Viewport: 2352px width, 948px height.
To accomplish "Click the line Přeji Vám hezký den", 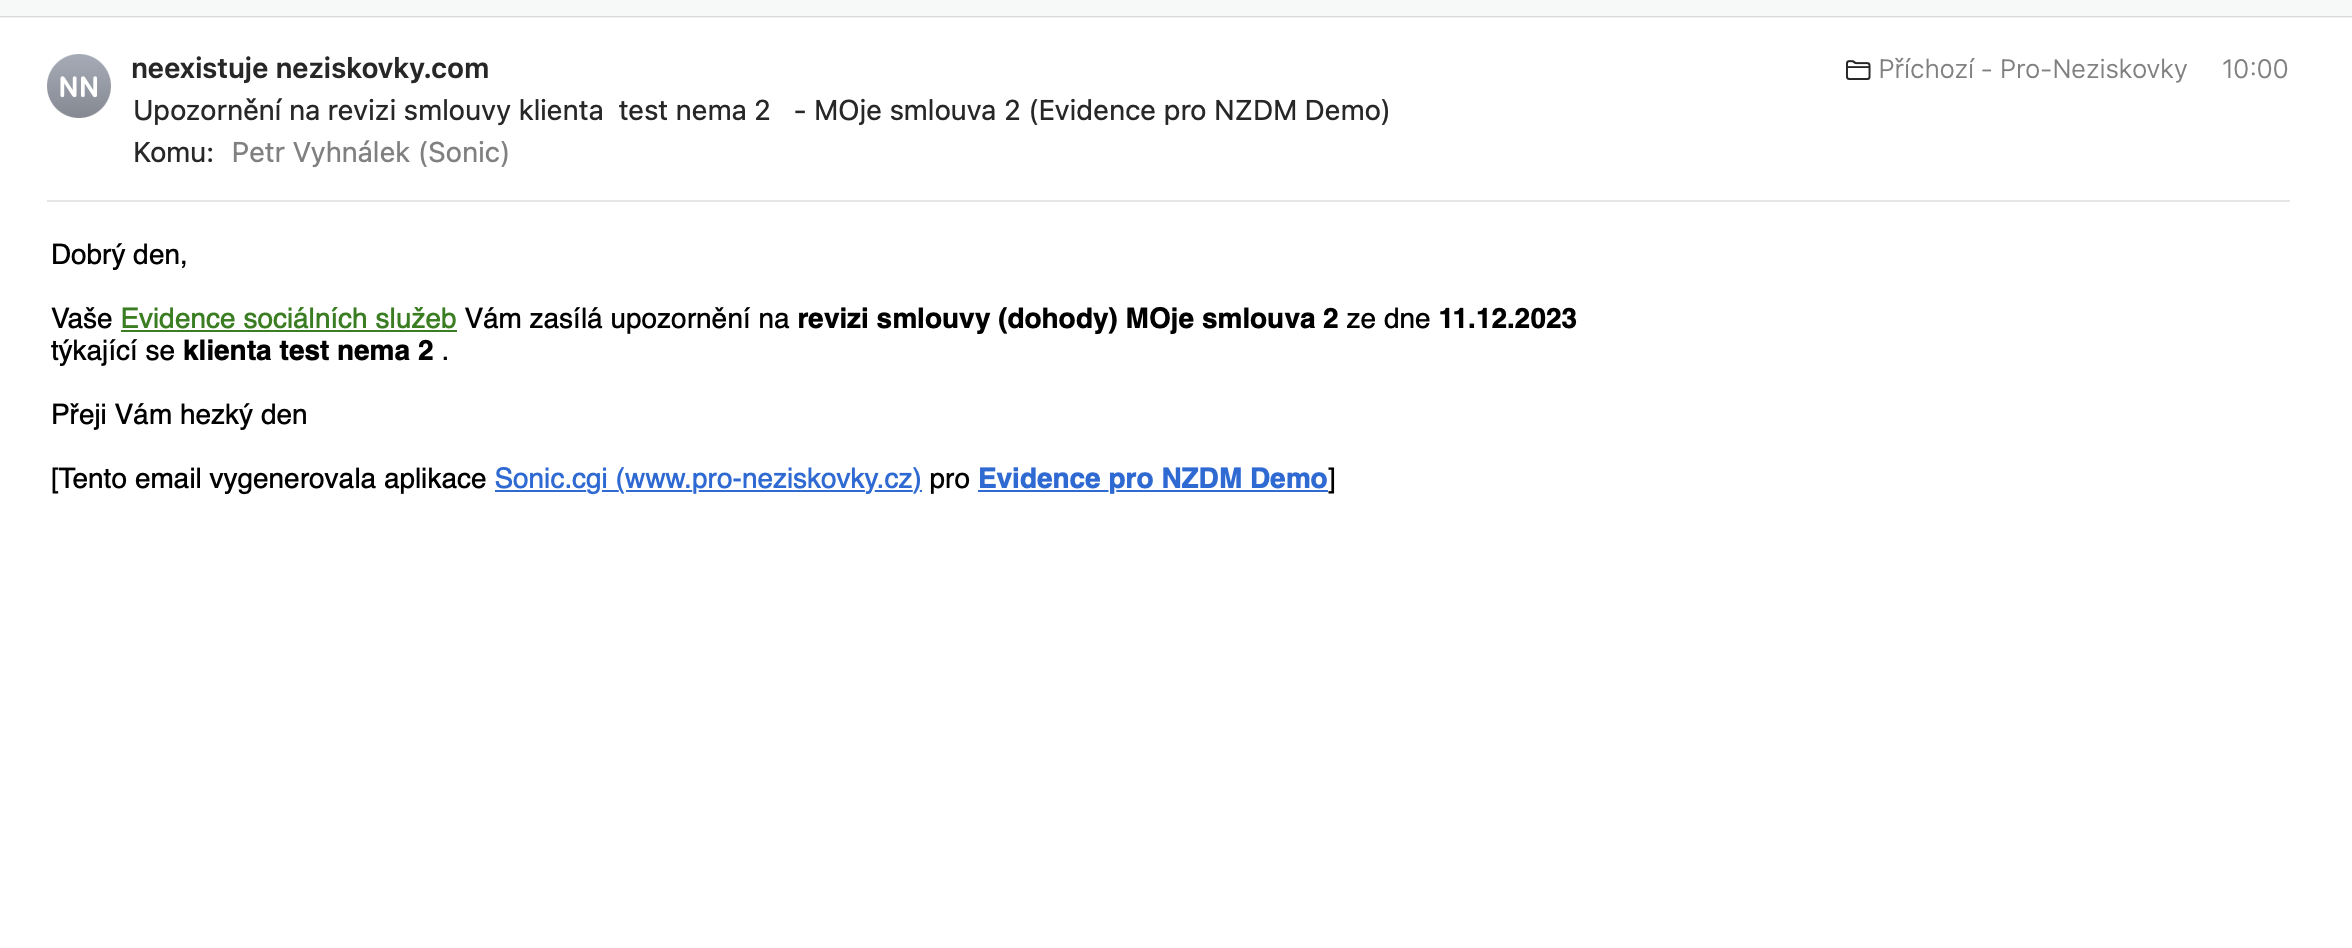I will (x=179, y=414).
